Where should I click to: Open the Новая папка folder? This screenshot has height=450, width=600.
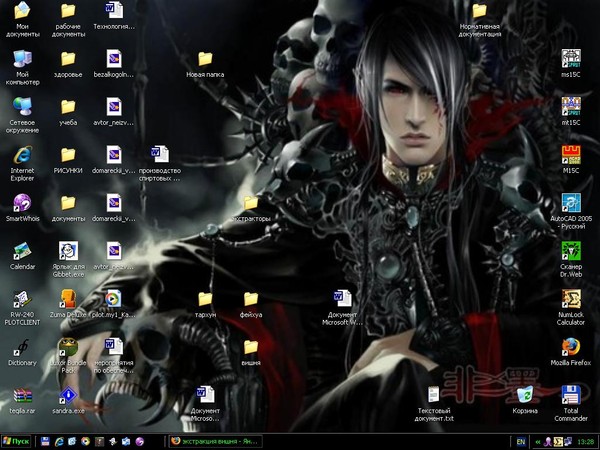coord(205,64)
